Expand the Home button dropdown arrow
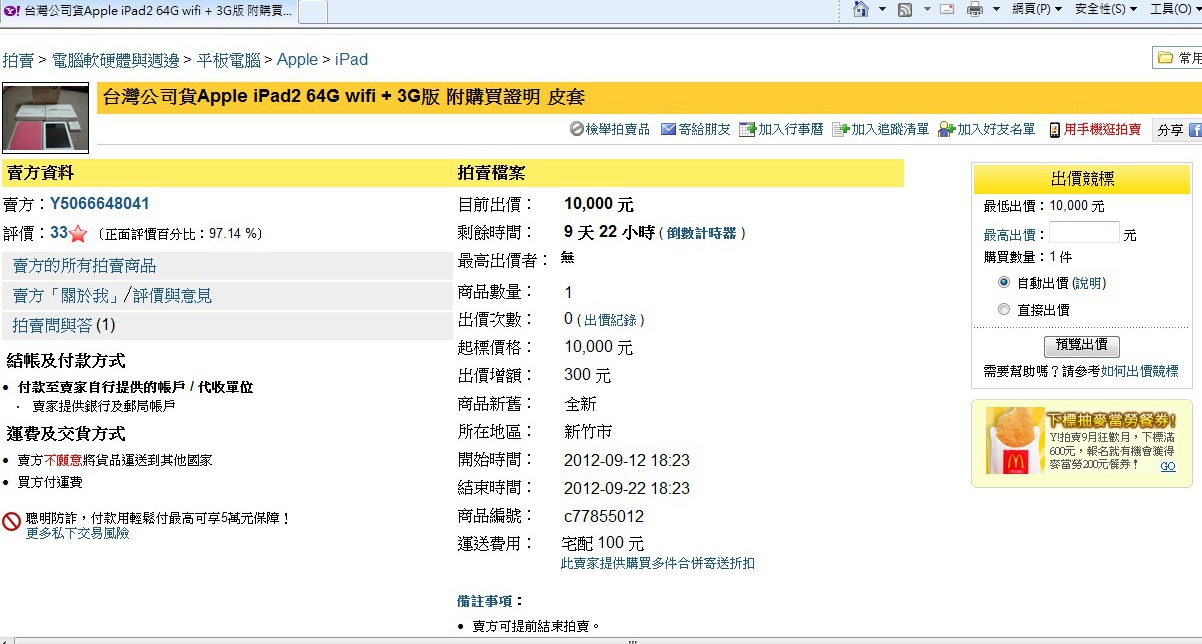 pyautogui.click(x=882, y=9)
